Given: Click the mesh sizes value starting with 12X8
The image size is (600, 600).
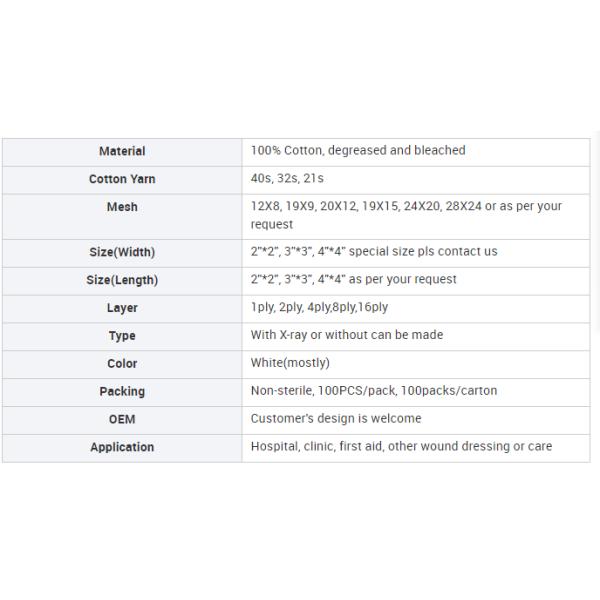Looking at the screenshot, I should [x=406, y=214].
